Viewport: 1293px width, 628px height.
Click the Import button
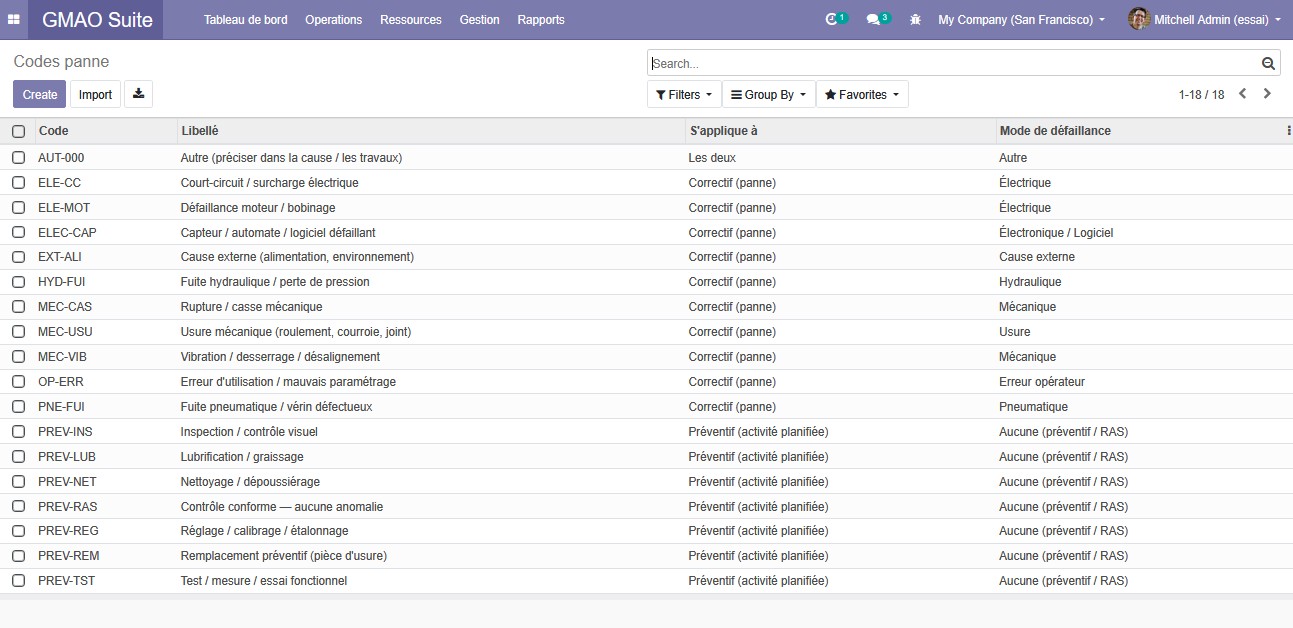pos(95,94)
